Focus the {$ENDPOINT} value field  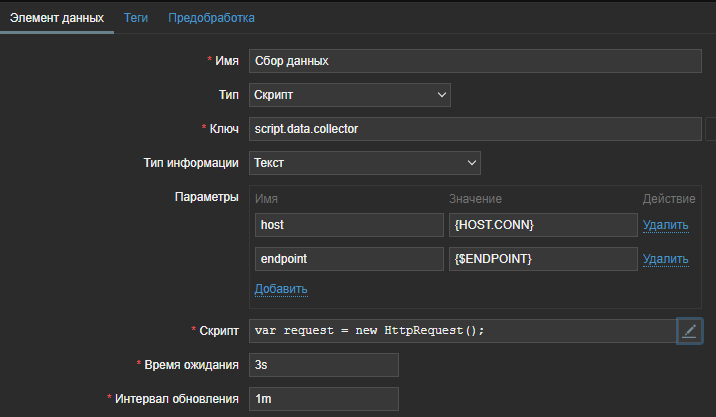pyautogui.click(x=542, y=259)
